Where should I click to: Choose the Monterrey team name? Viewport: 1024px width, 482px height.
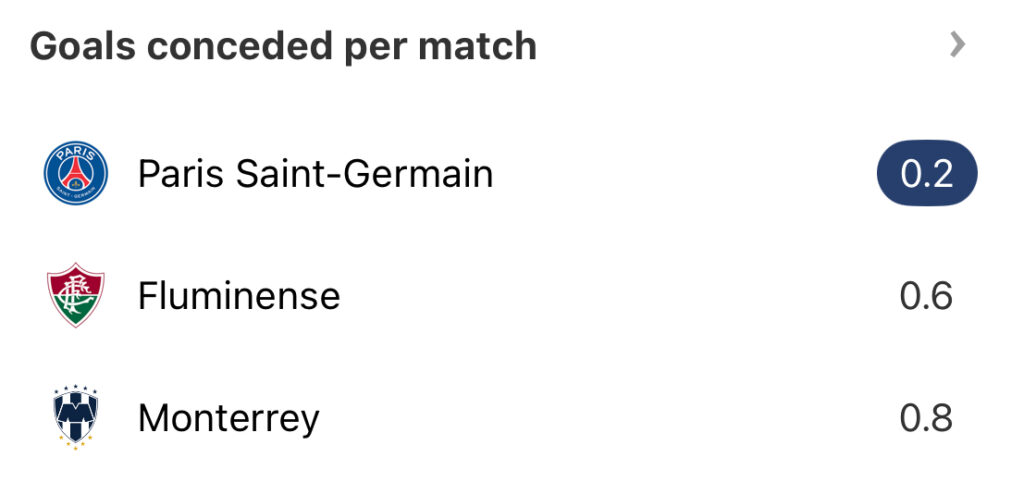pyautogui.click(x=229, y=419)
